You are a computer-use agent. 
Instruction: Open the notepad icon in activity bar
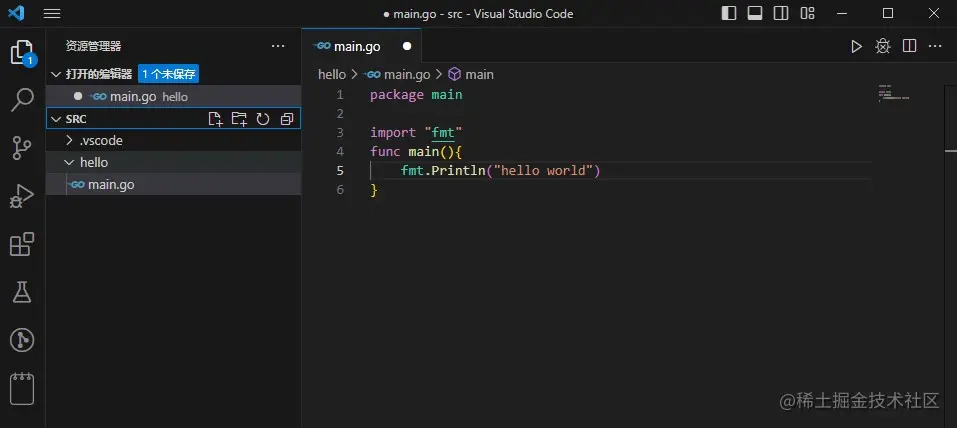coord(23,388)
